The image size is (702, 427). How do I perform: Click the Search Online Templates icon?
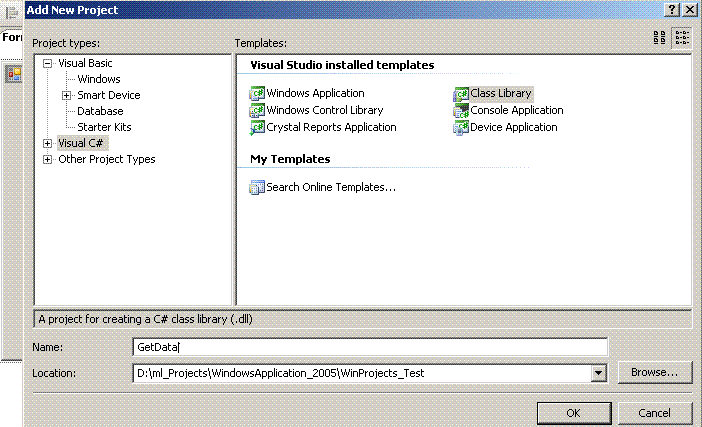tap(257, 187)
